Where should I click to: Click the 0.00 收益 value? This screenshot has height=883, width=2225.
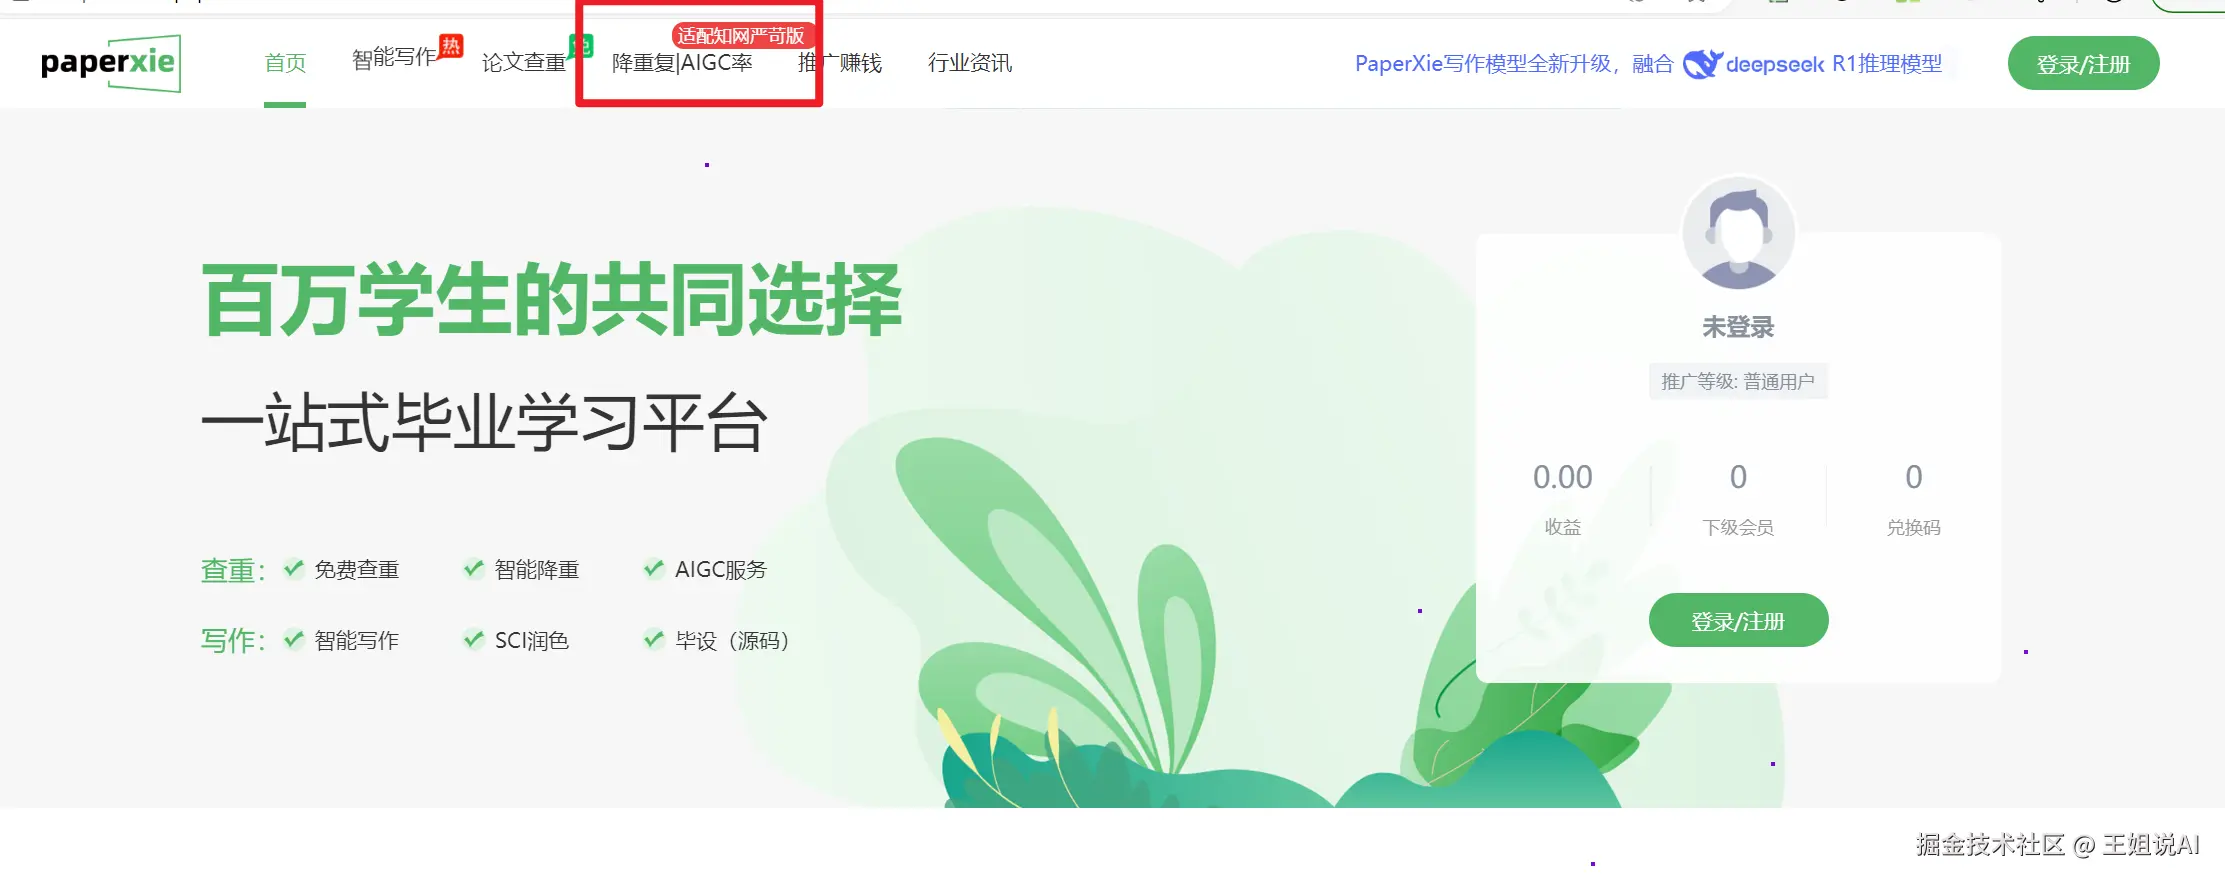[x=1563, y=477]
